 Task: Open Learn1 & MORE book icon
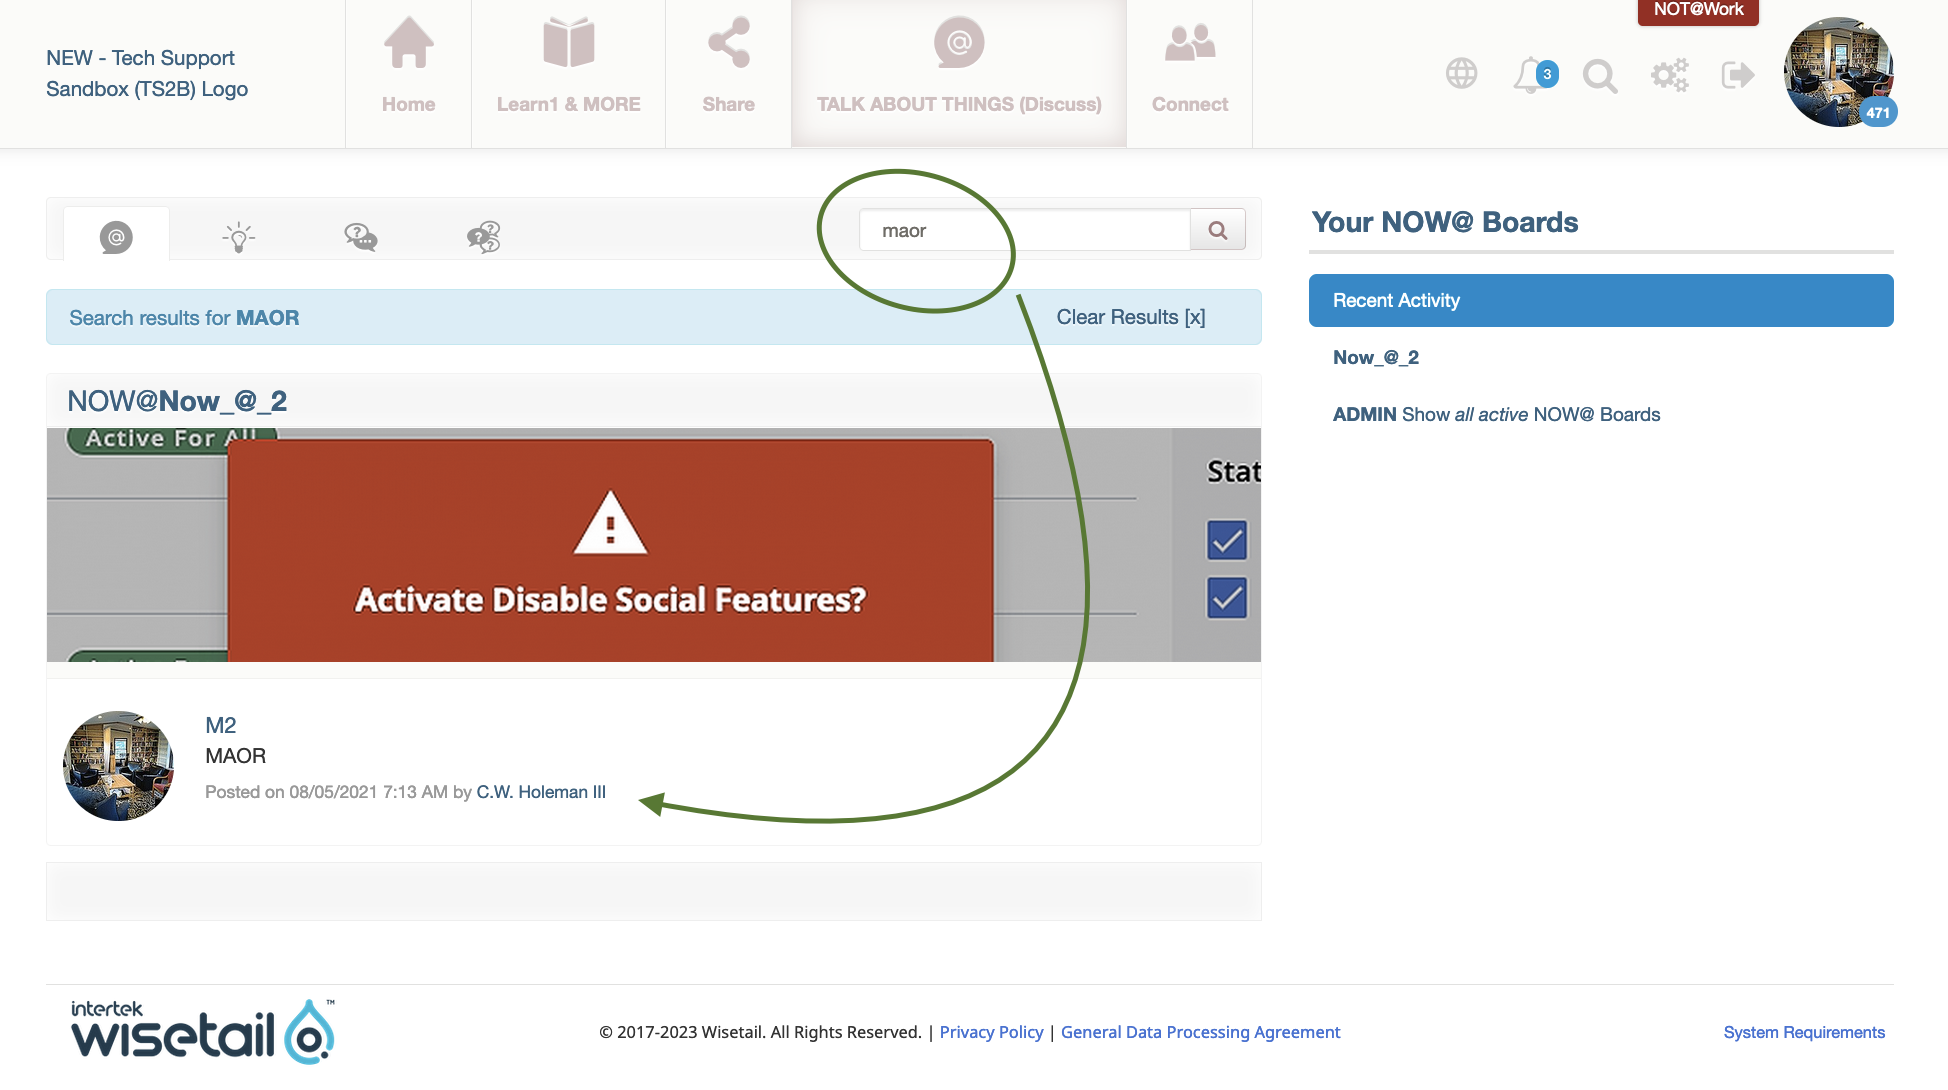tap(568, 44)
